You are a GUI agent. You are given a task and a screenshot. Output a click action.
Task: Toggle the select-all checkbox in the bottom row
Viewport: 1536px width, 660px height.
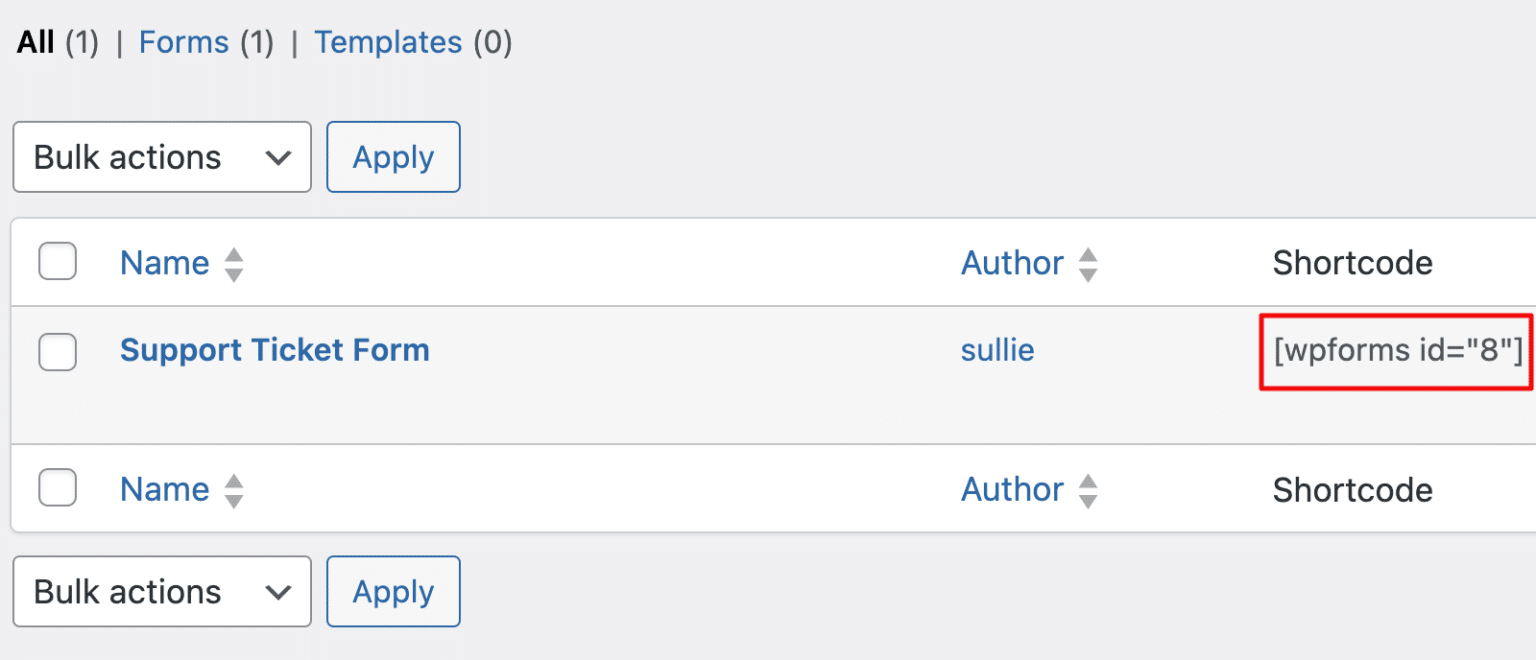coord(57,488)
